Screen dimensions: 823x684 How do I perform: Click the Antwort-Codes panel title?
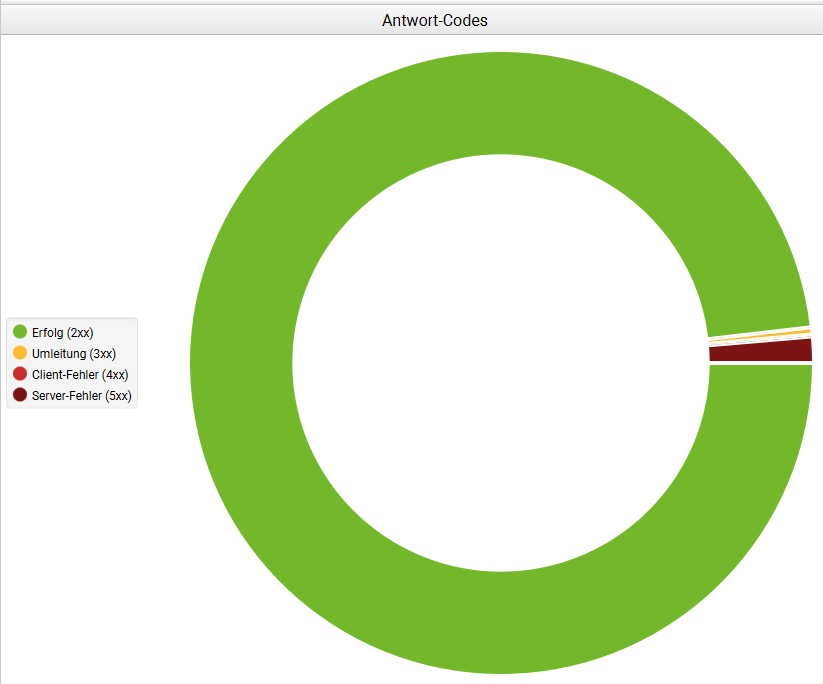click(x=435, y=20)
